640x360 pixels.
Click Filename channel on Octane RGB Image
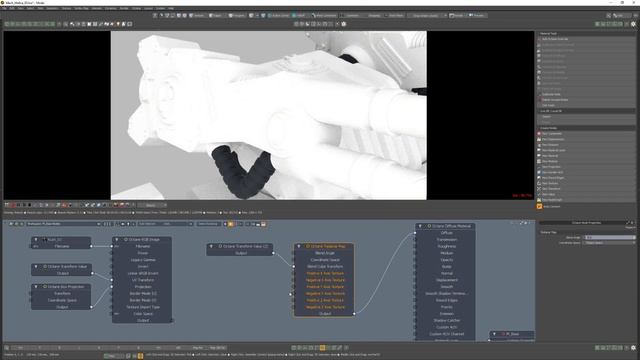tap(142, 247)
